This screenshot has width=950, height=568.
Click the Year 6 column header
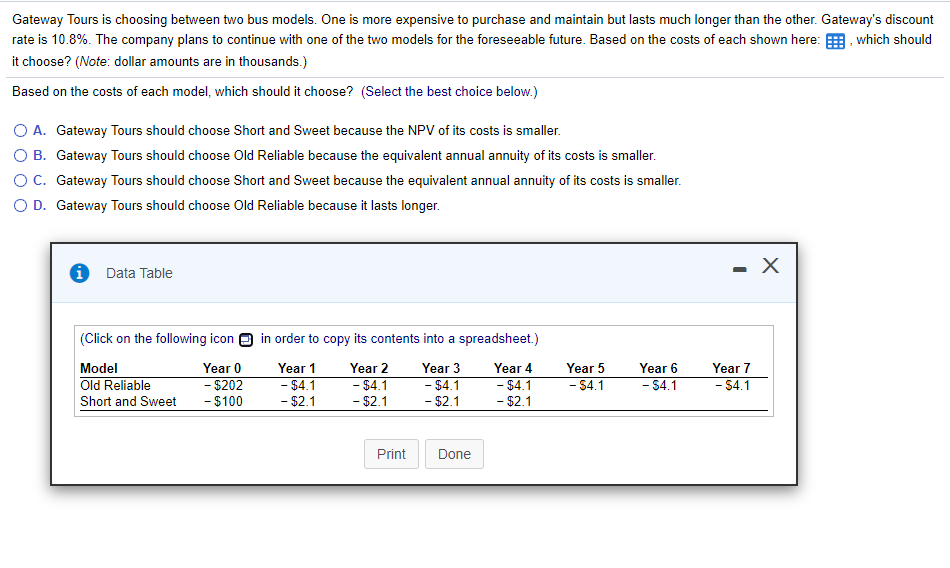pyautogui.click(x=659, y=369)
